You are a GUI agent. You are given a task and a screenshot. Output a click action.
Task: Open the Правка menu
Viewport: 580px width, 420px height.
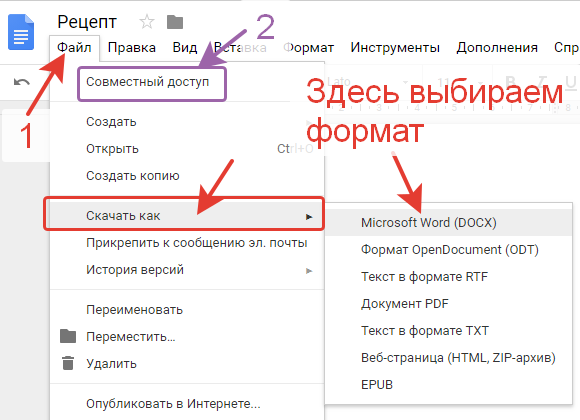(132, 48)
